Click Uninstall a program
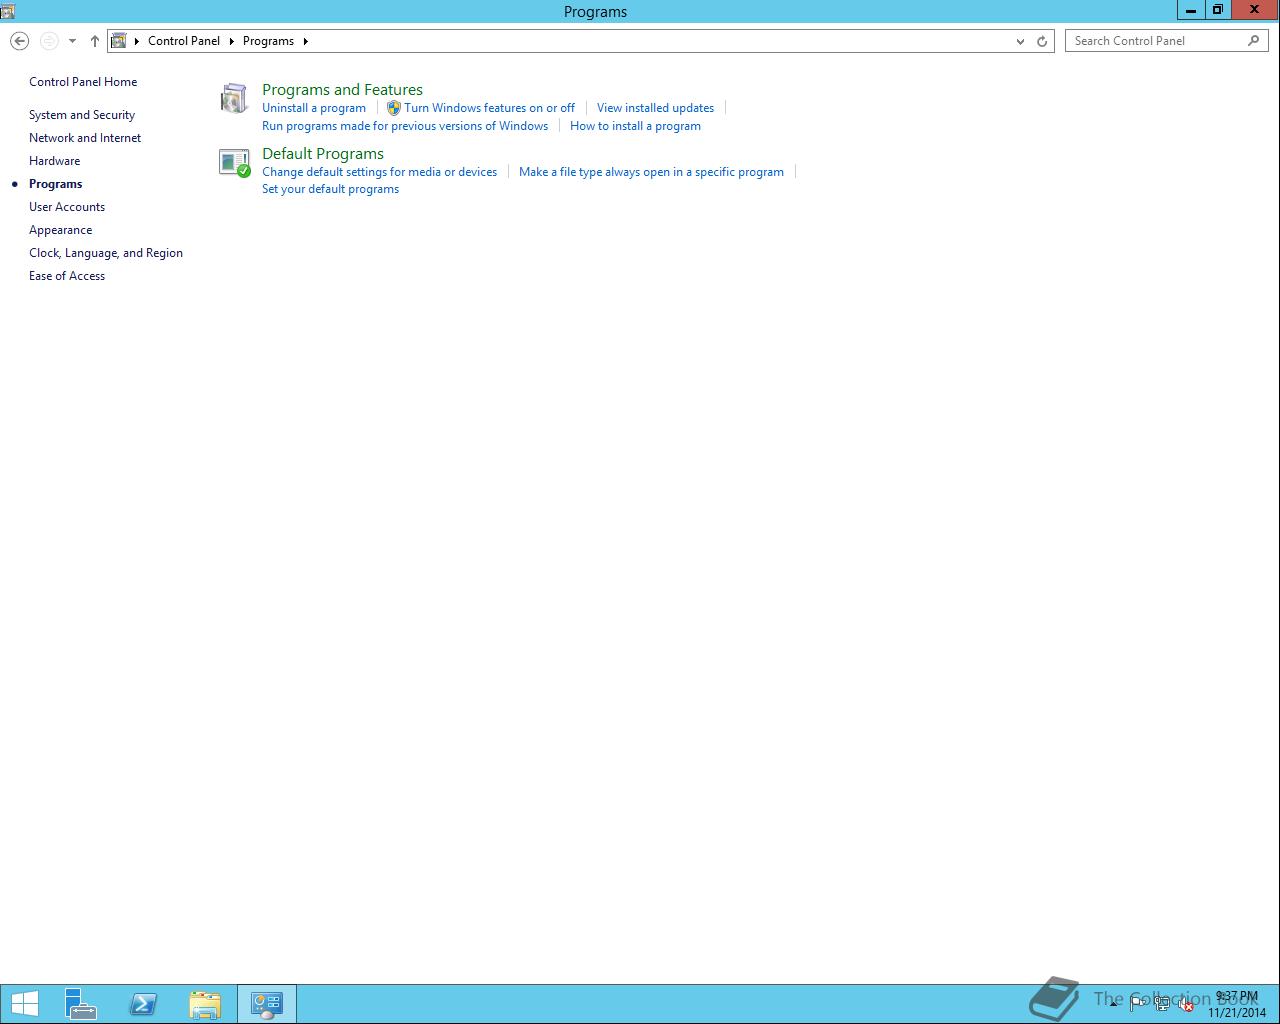The width and height of the screenshot is (1280, 1024). [x=314, y=108]
